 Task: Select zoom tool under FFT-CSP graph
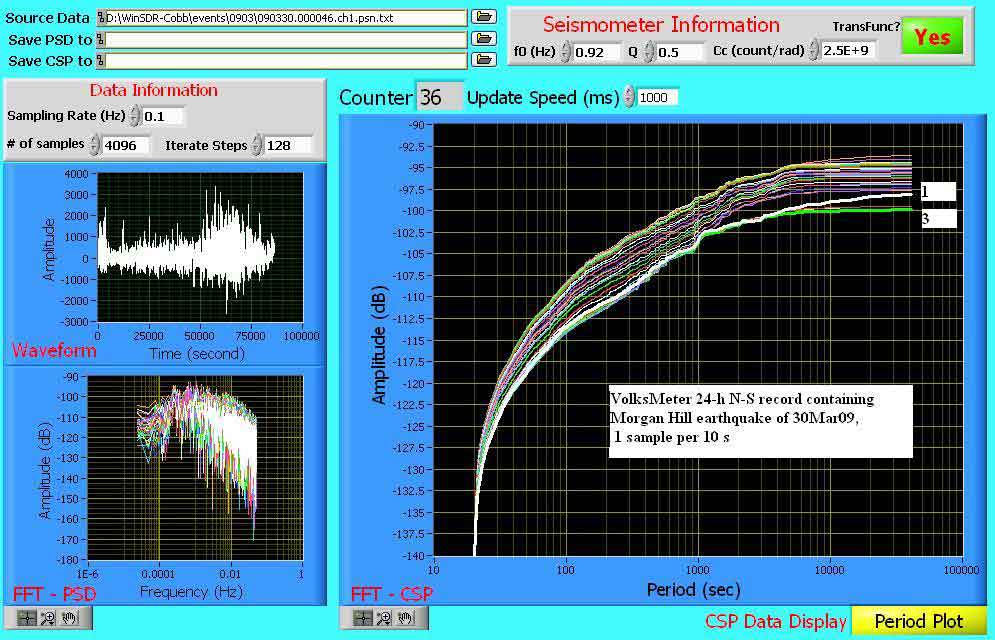pos(383,618)
